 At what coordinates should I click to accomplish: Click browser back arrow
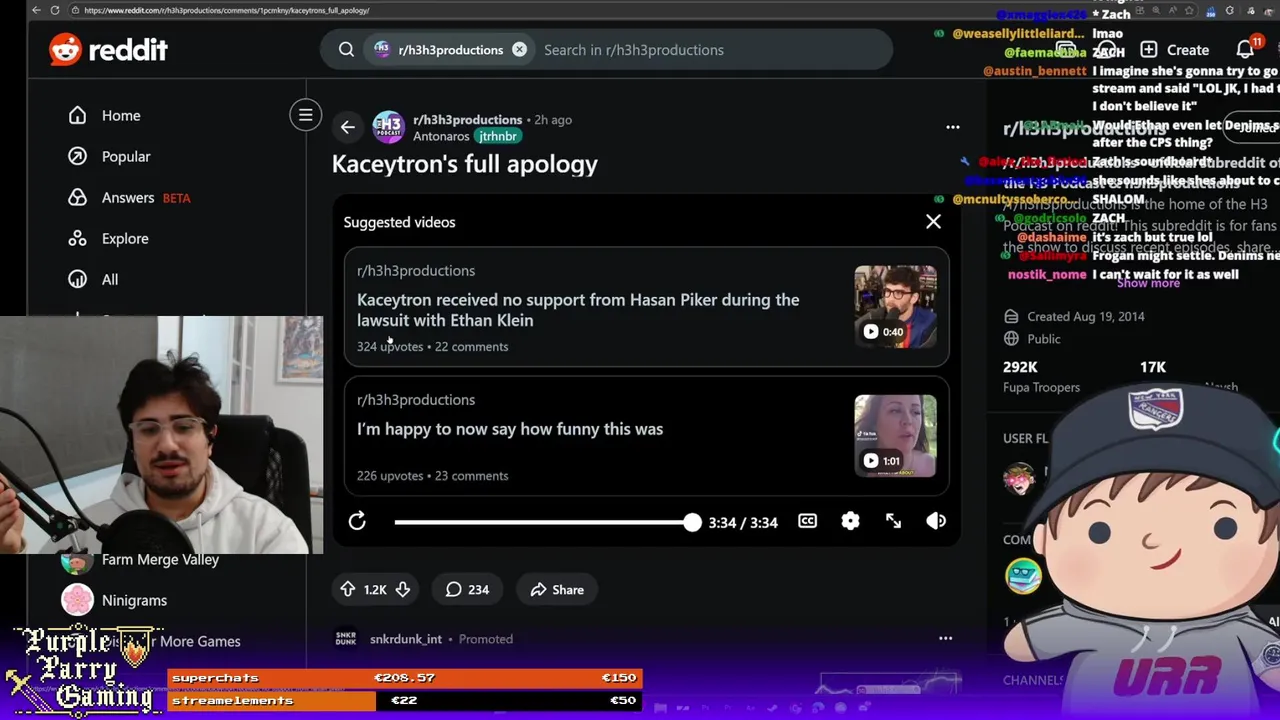click(x=36, y=10)
